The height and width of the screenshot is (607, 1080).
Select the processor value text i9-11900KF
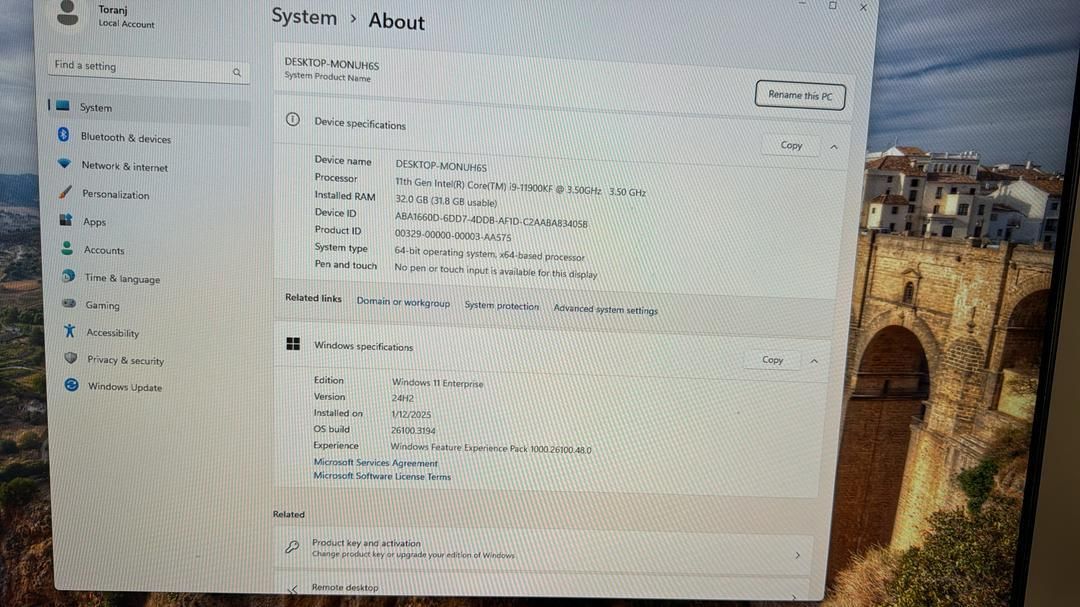point(520,187)
